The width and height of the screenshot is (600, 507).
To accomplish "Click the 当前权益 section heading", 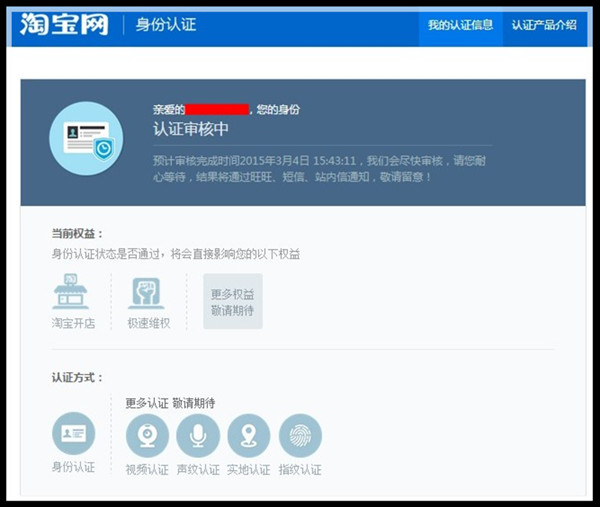I will click(77, 233).
